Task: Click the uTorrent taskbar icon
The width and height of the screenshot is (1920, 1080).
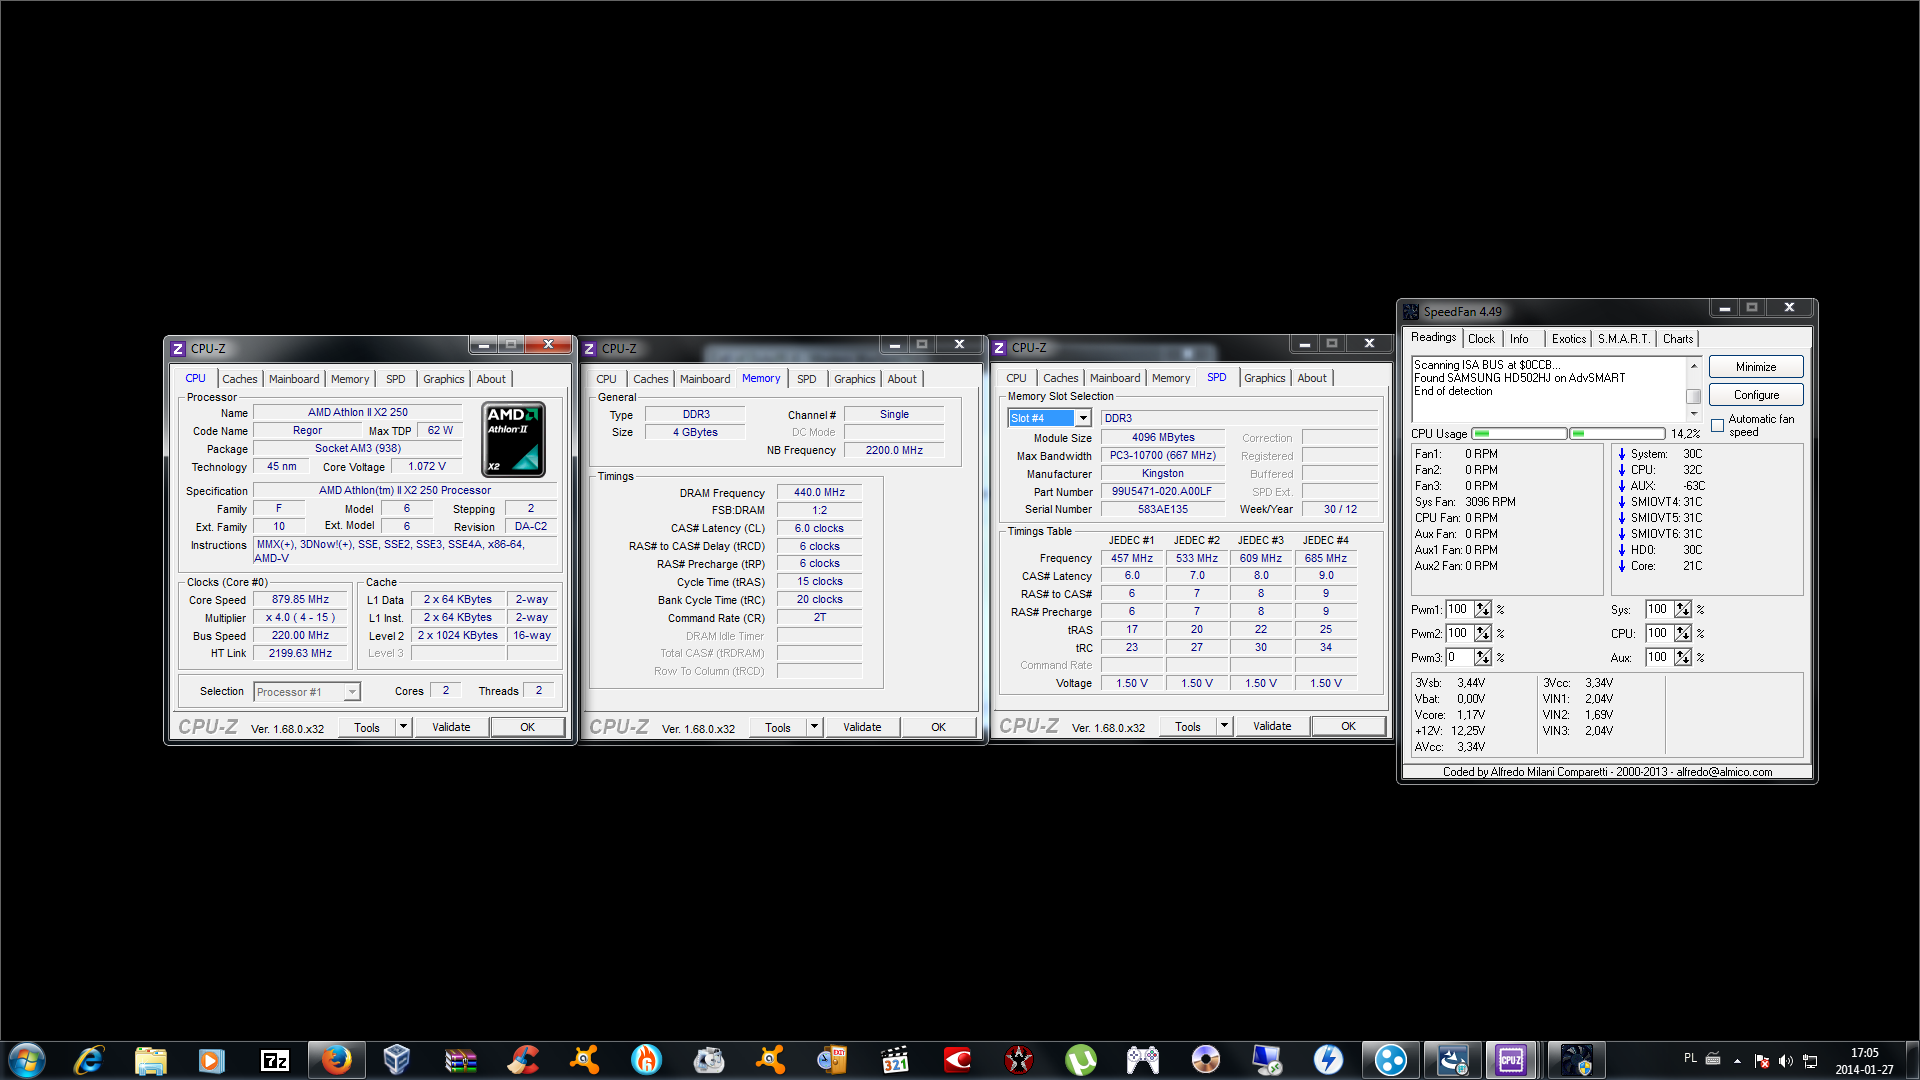Action: tap(1080, 1059)
